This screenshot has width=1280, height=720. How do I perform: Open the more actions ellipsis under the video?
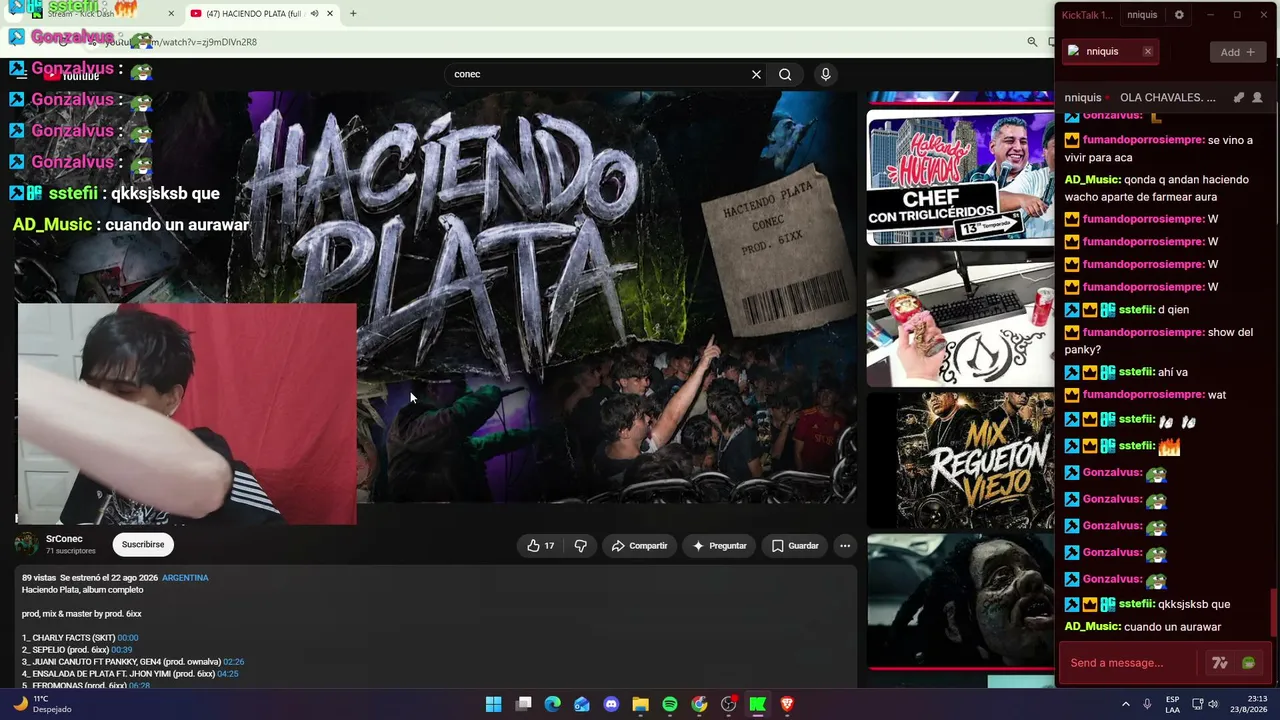pos(845,546)
